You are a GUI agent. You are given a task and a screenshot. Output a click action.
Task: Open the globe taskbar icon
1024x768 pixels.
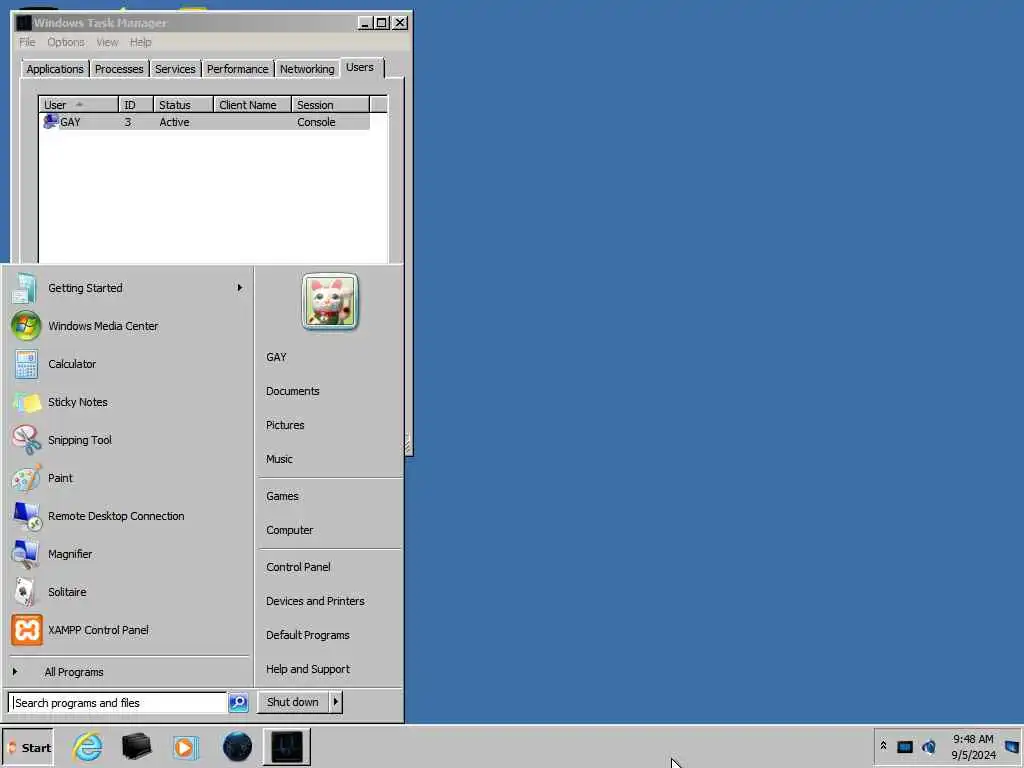click(x=237, y=747)
